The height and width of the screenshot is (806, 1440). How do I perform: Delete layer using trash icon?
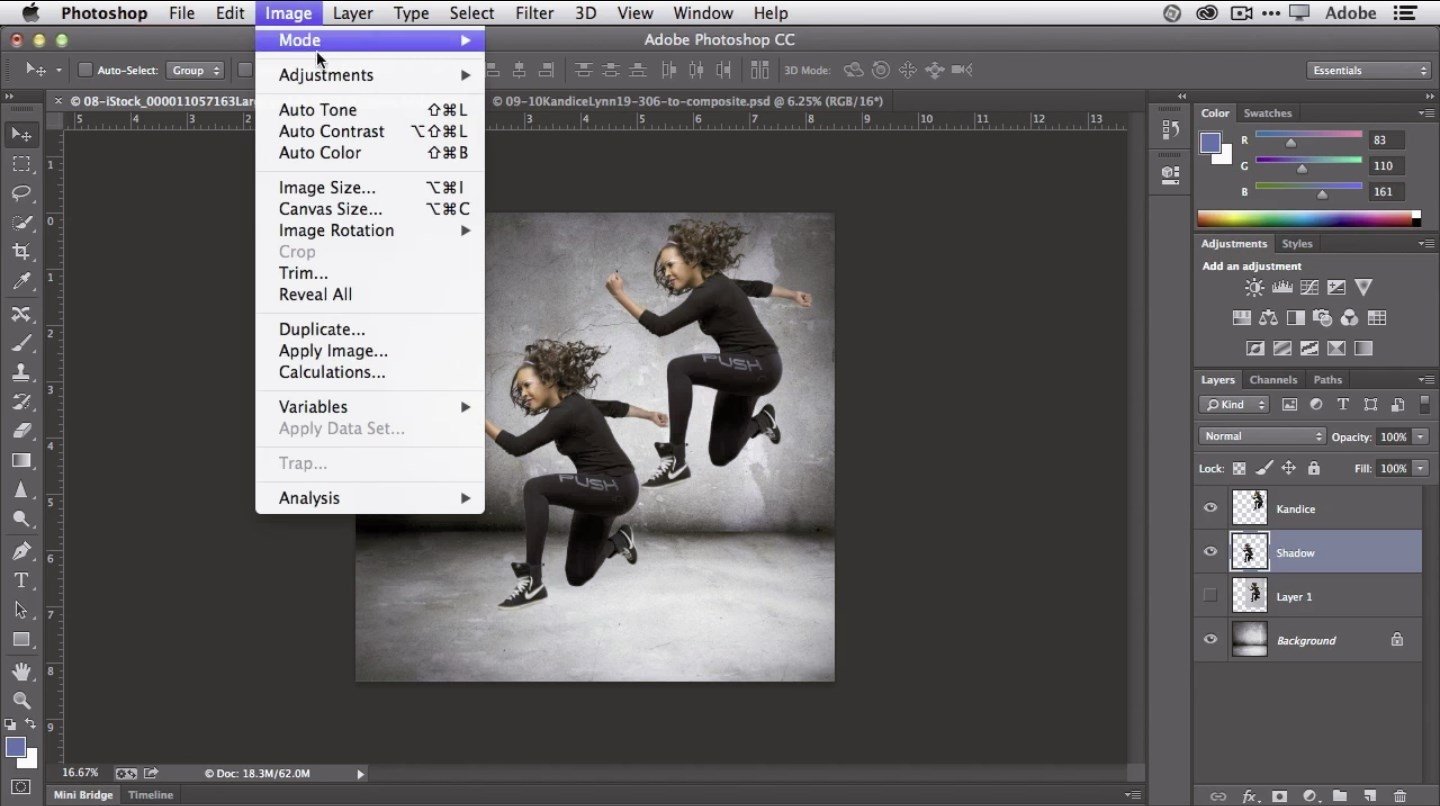[x=1399, y=796]
